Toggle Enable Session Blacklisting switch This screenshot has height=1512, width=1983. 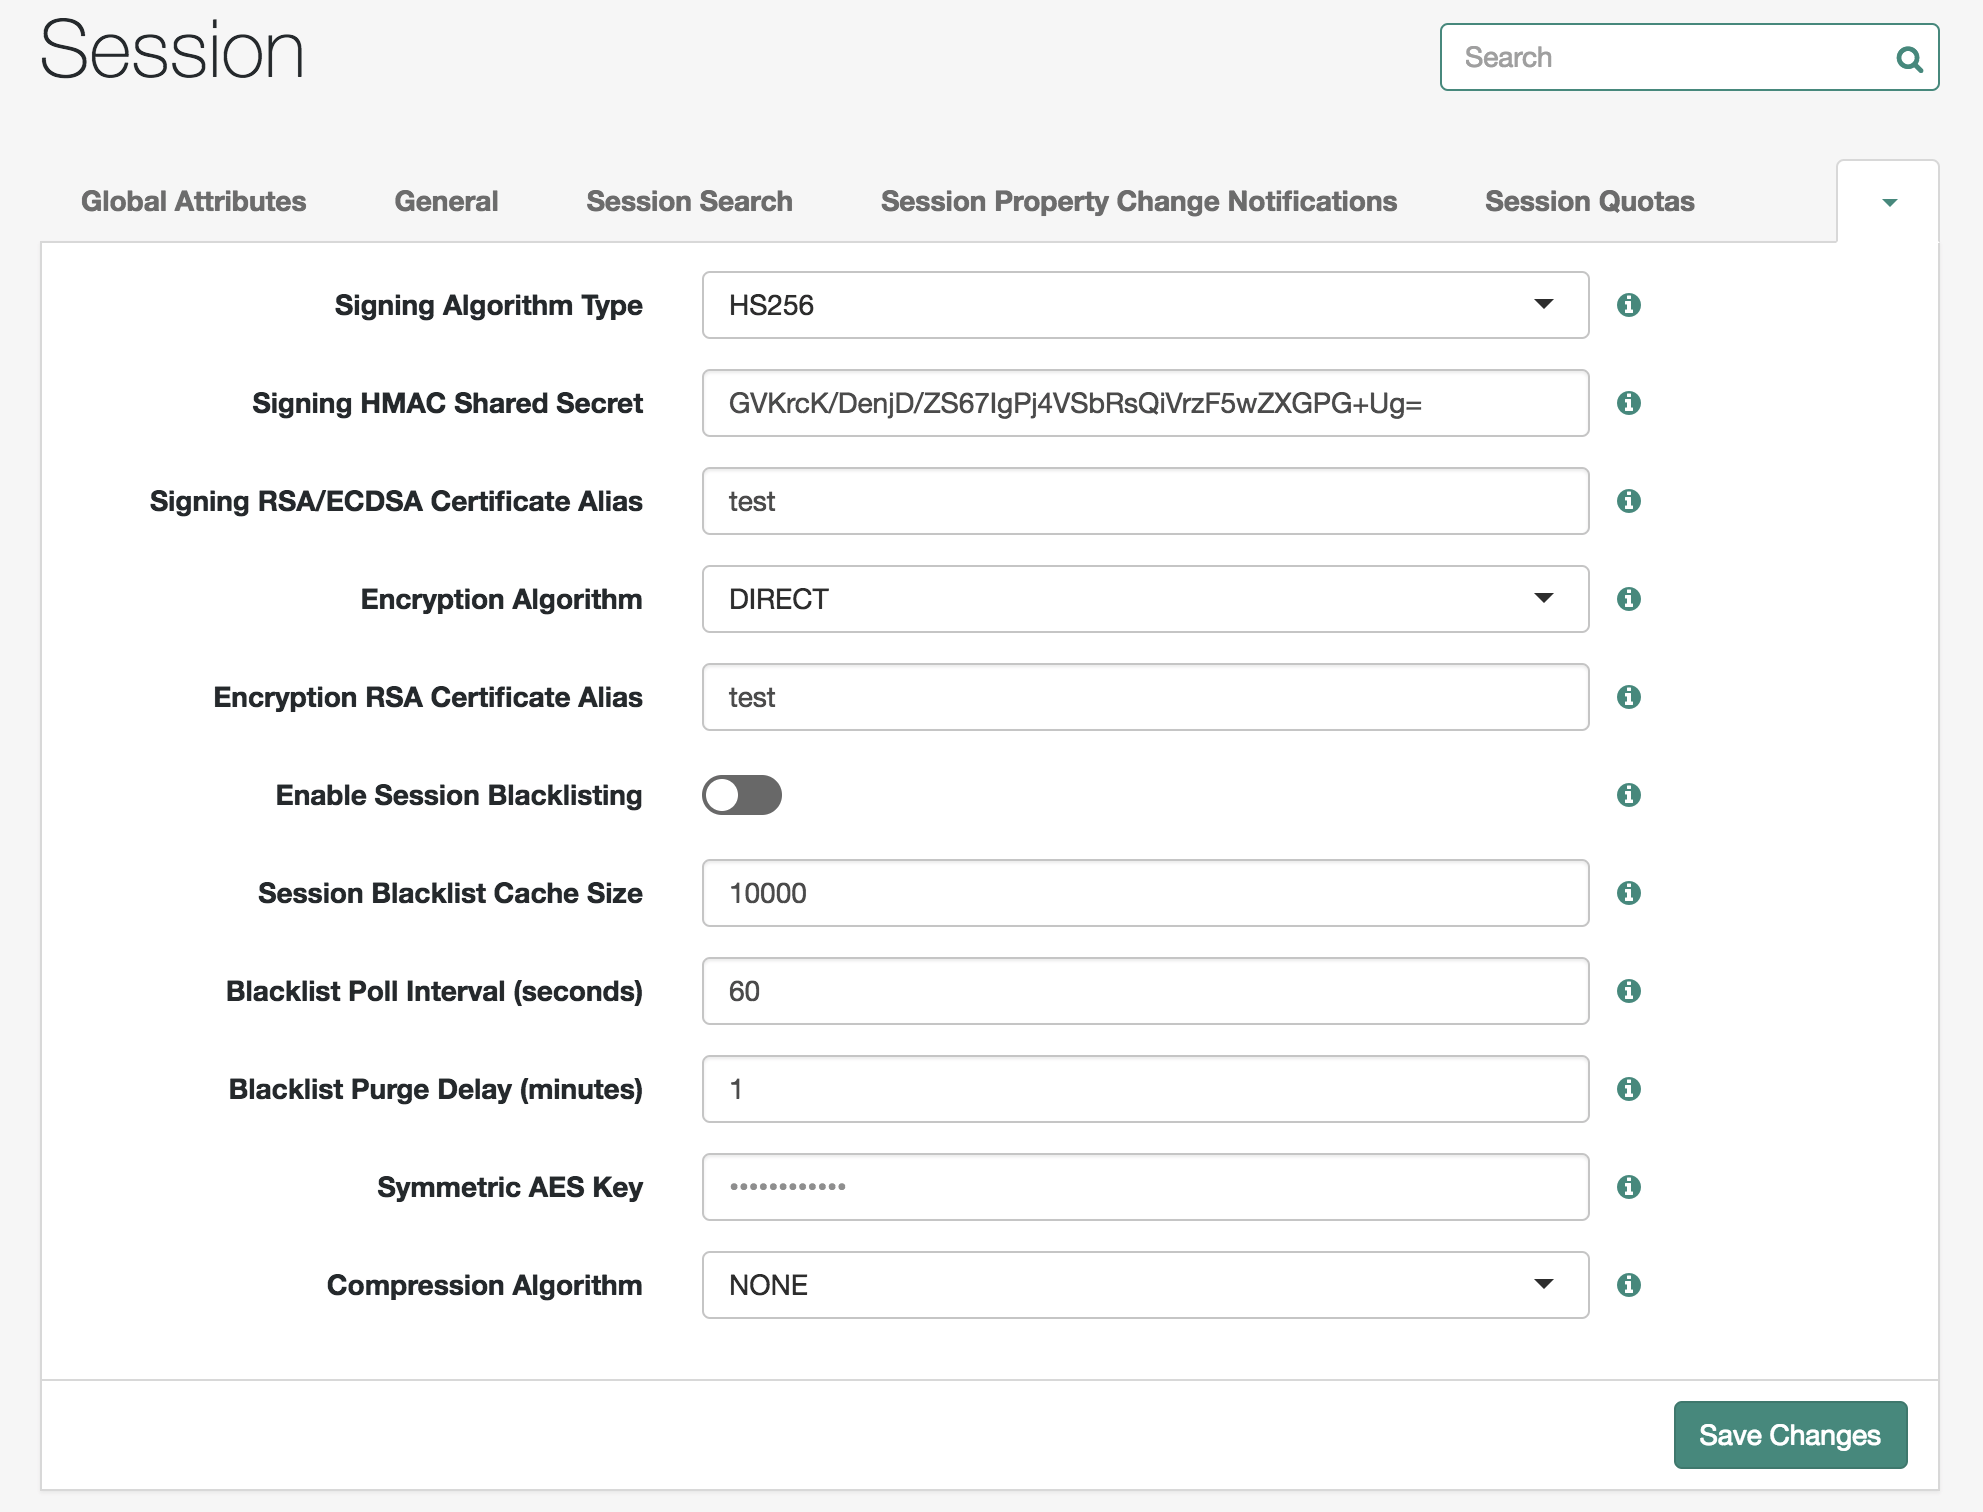742,795
